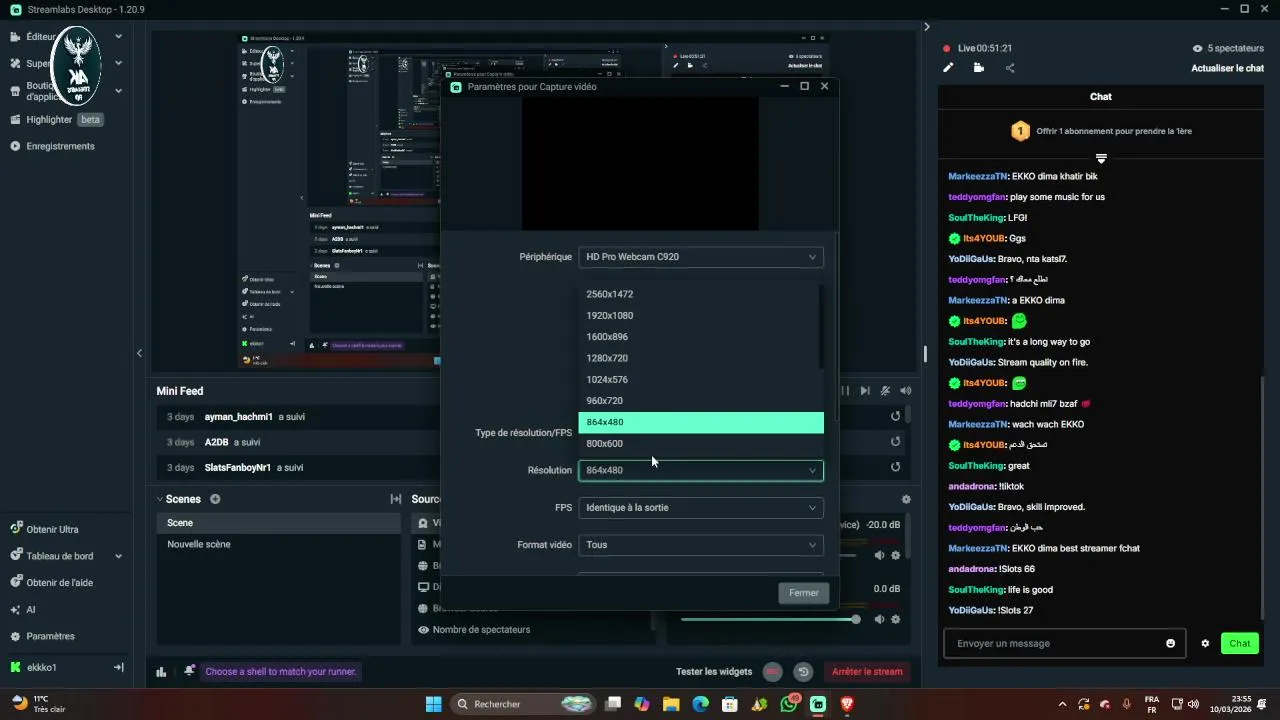Screen dimensions: 1280x720
Task: Open the Format vidéo dropdown Tous
Action: pyautogui.click(x=701, y=545)
